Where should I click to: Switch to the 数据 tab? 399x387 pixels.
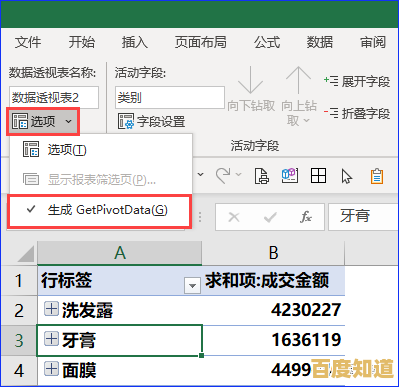[x=320, y=42]
